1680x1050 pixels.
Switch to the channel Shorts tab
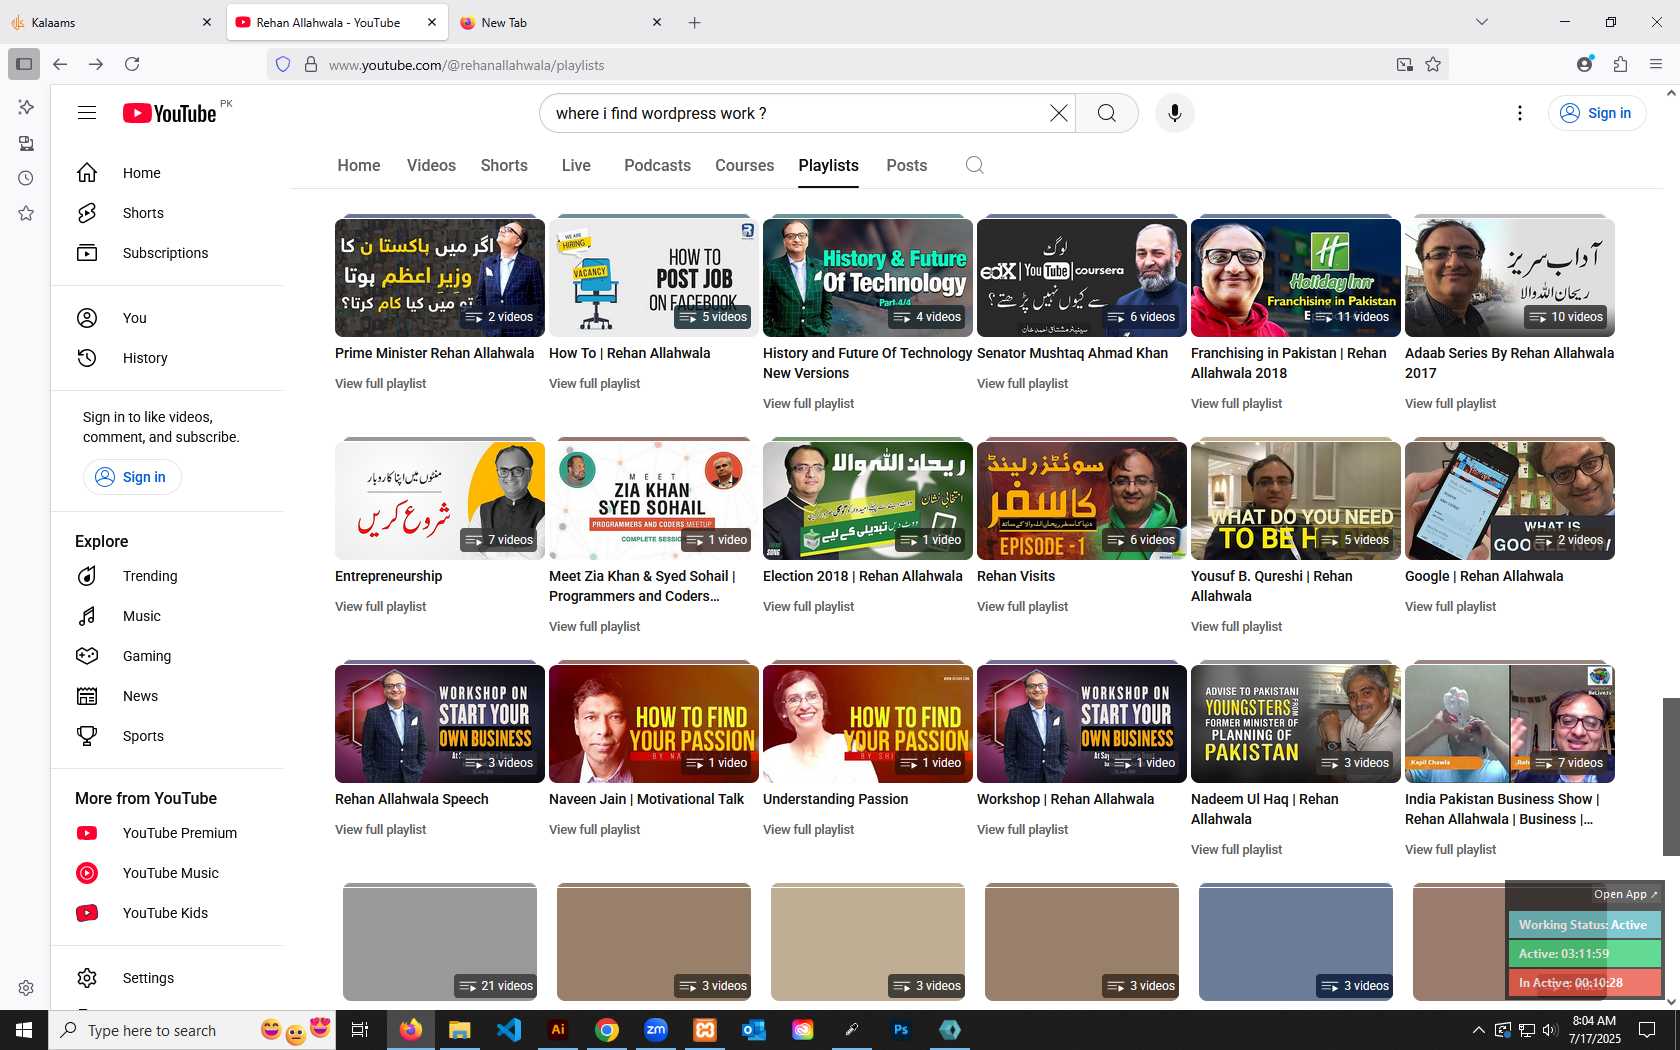[504, 165]
